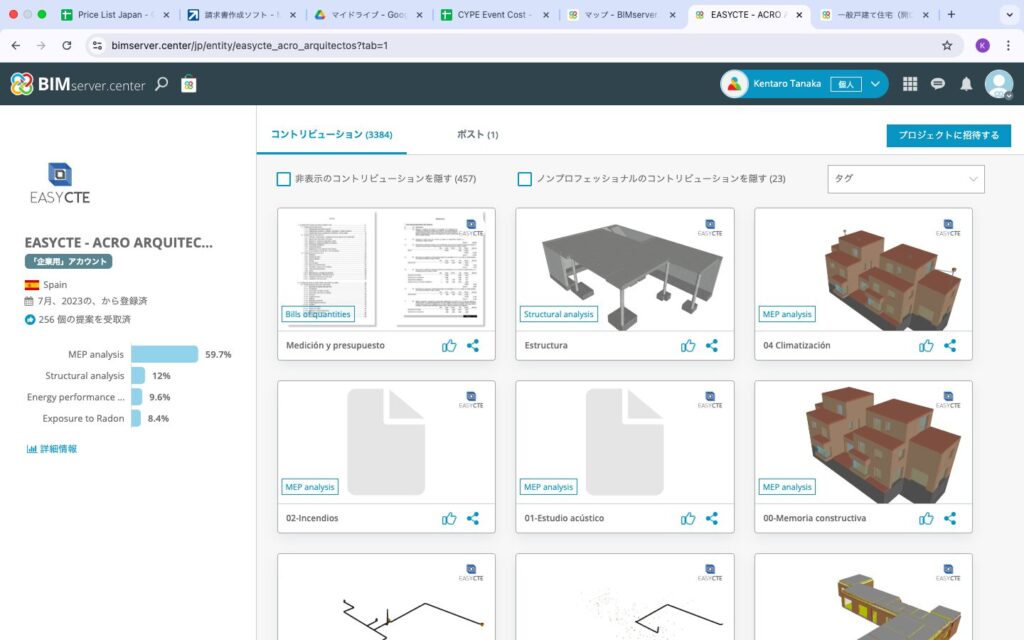Like the Estructura contribution

(688, 345)
